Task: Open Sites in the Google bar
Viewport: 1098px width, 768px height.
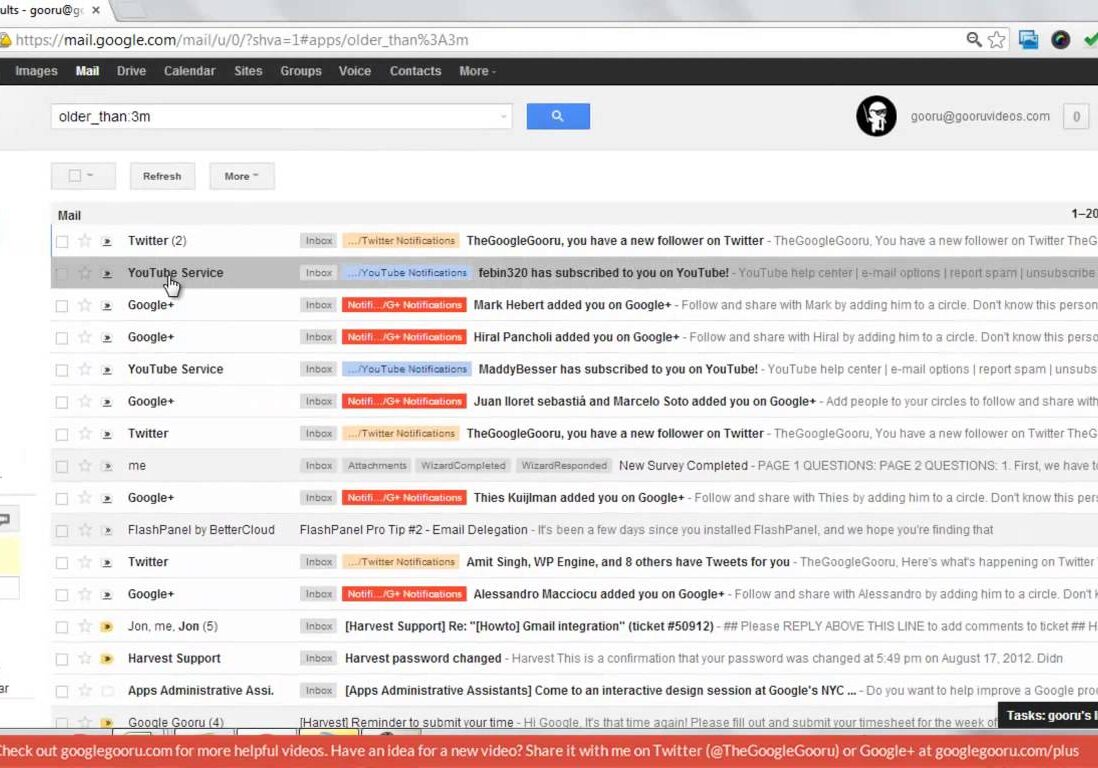Action: click(248, 71)
